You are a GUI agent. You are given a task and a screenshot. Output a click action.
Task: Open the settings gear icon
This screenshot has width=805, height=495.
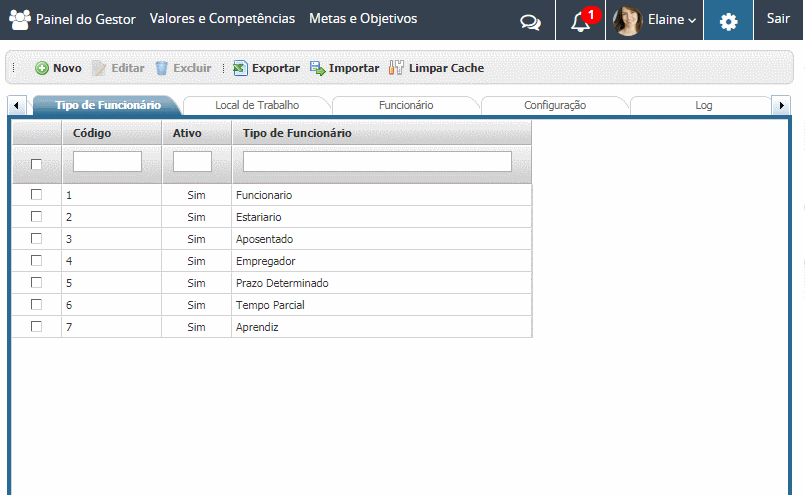coord(729,21)
